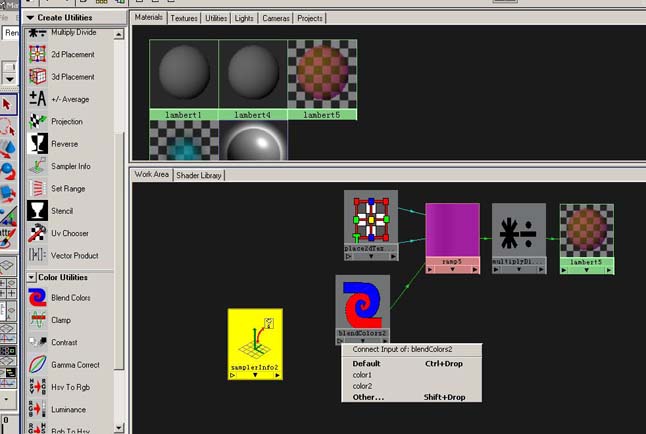The image size is (646, 434).
Task: Open place2dTexture node output arrow
Action: [393, 256]
